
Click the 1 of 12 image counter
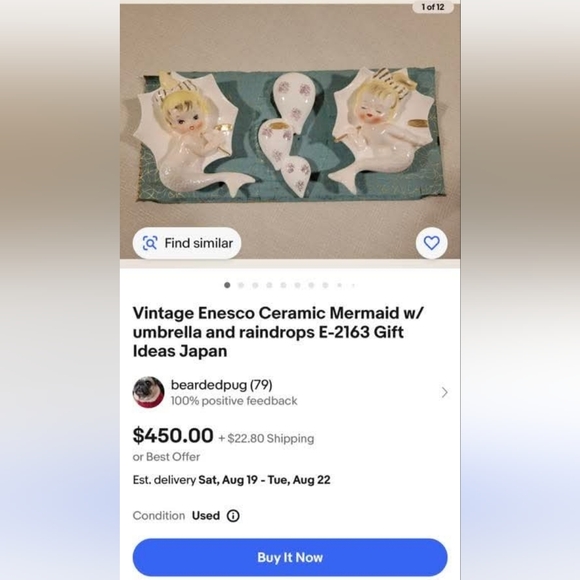(x=433, y=7)
